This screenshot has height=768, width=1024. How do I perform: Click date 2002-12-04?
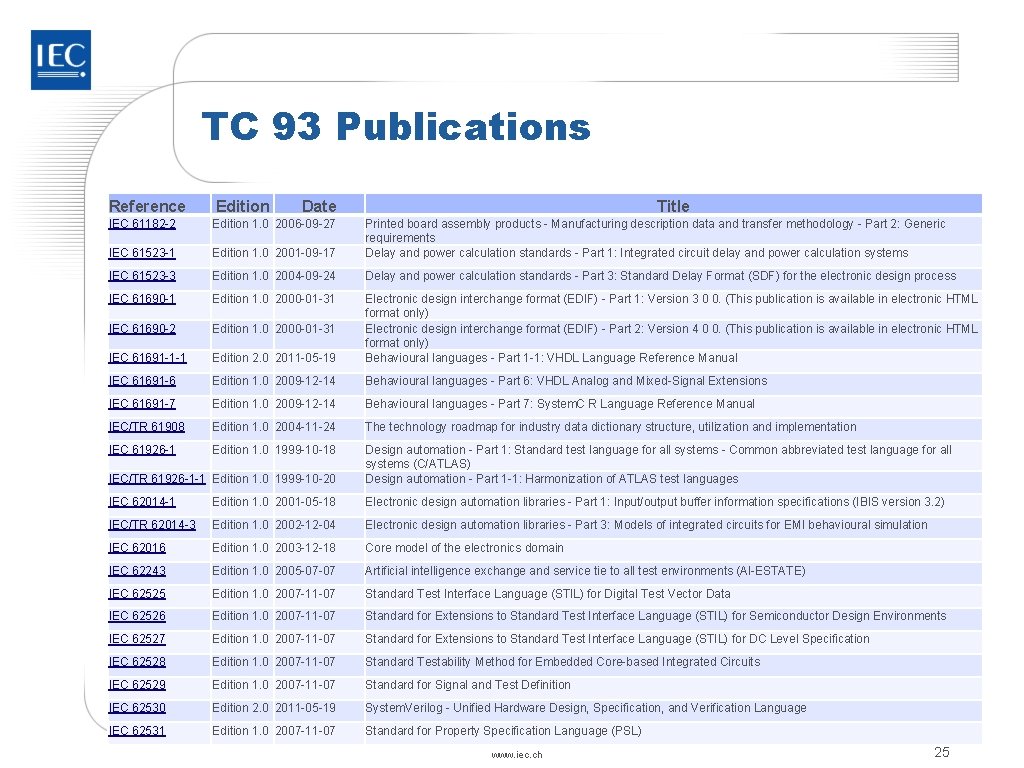pos(305,525)
